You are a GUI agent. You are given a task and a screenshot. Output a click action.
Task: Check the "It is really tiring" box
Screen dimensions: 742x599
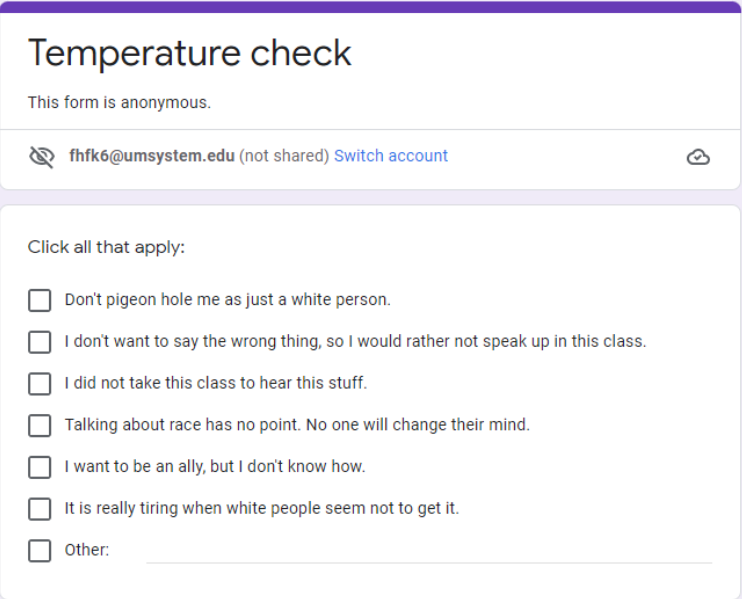tap(40, 509)
